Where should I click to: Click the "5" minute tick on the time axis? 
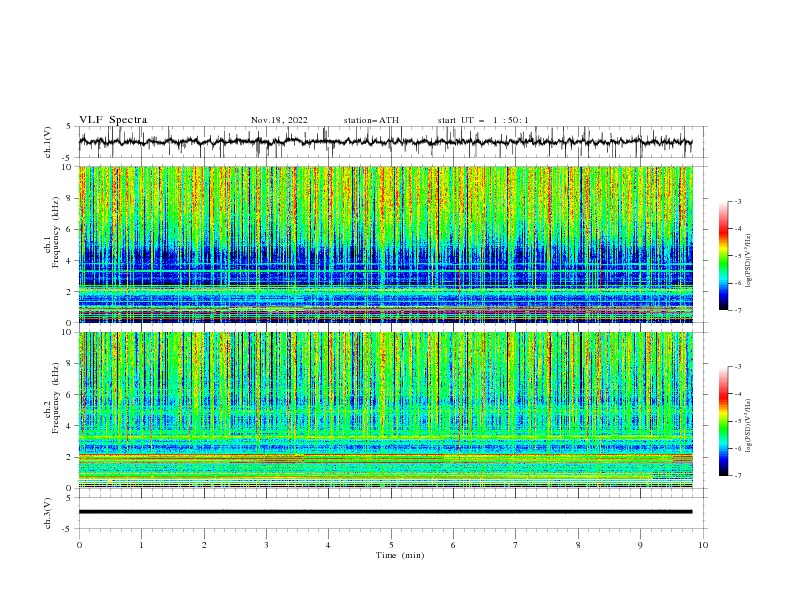391,545
